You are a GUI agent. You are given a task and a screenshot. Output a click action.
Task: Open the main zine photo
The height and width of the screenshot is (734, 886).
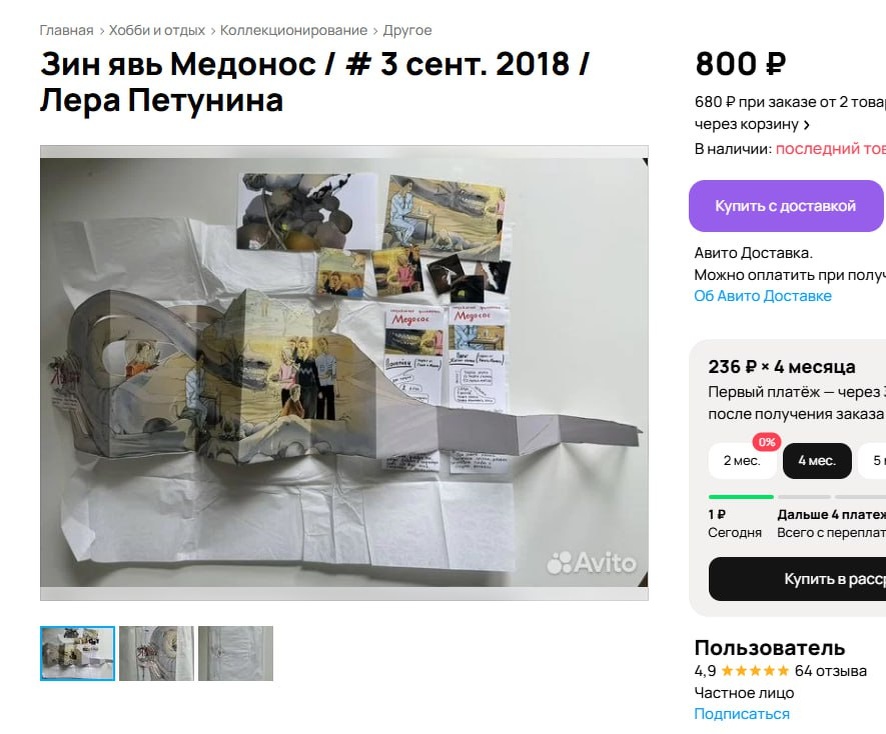click(344, 372)
